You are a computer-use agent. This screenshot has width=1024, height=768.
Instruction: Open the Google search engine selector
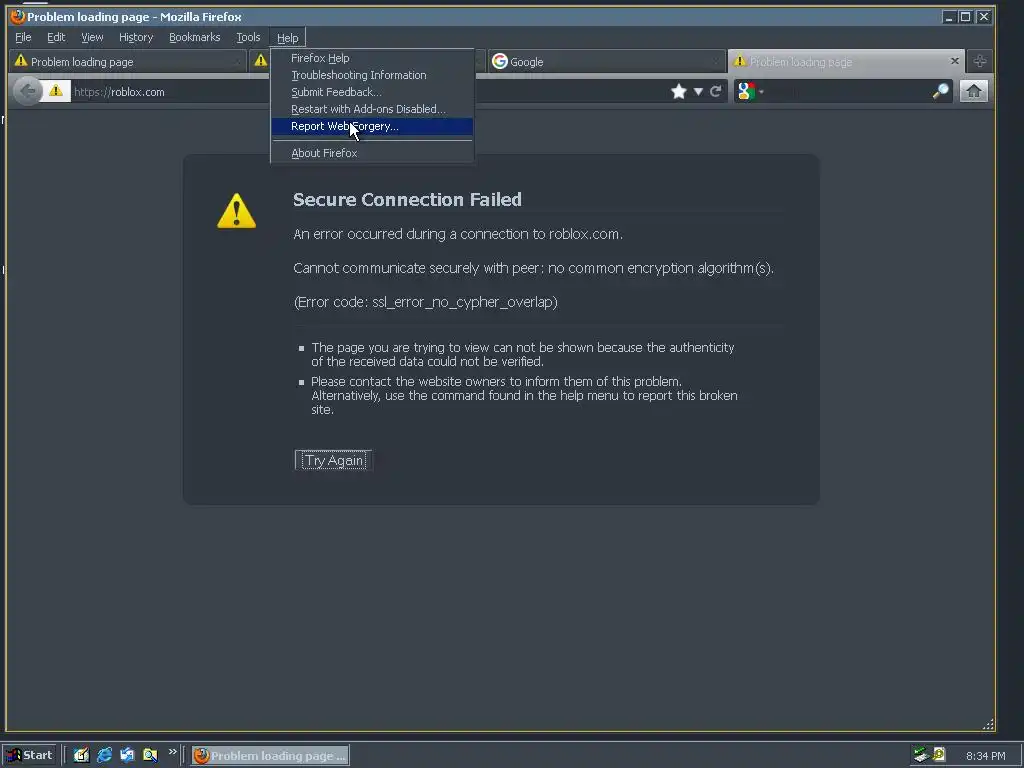point(750,91)
